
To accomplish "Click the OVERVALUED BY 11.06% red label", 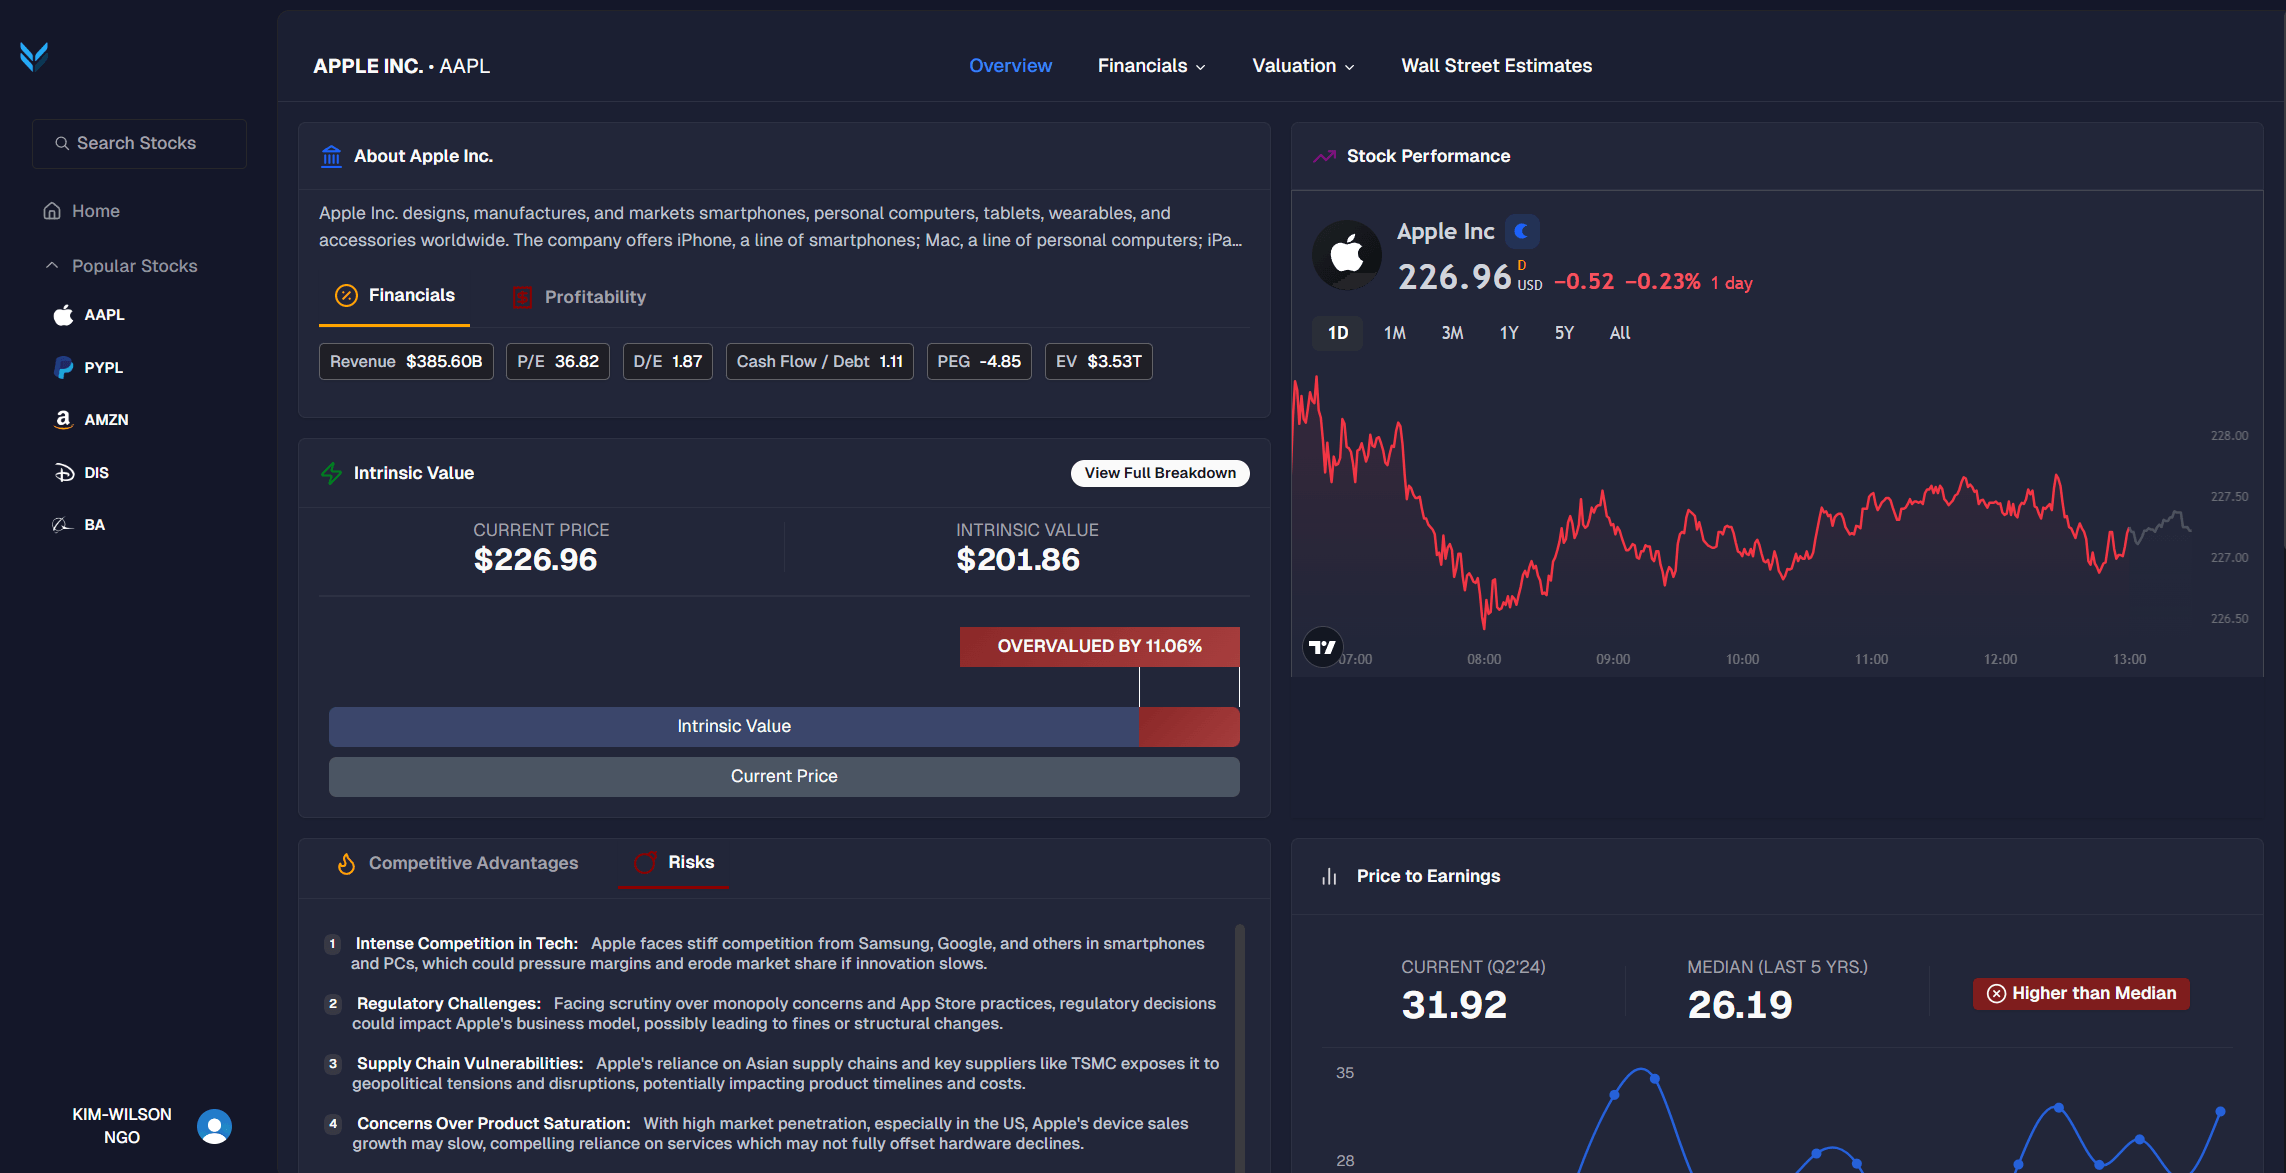I will 1100,647.
